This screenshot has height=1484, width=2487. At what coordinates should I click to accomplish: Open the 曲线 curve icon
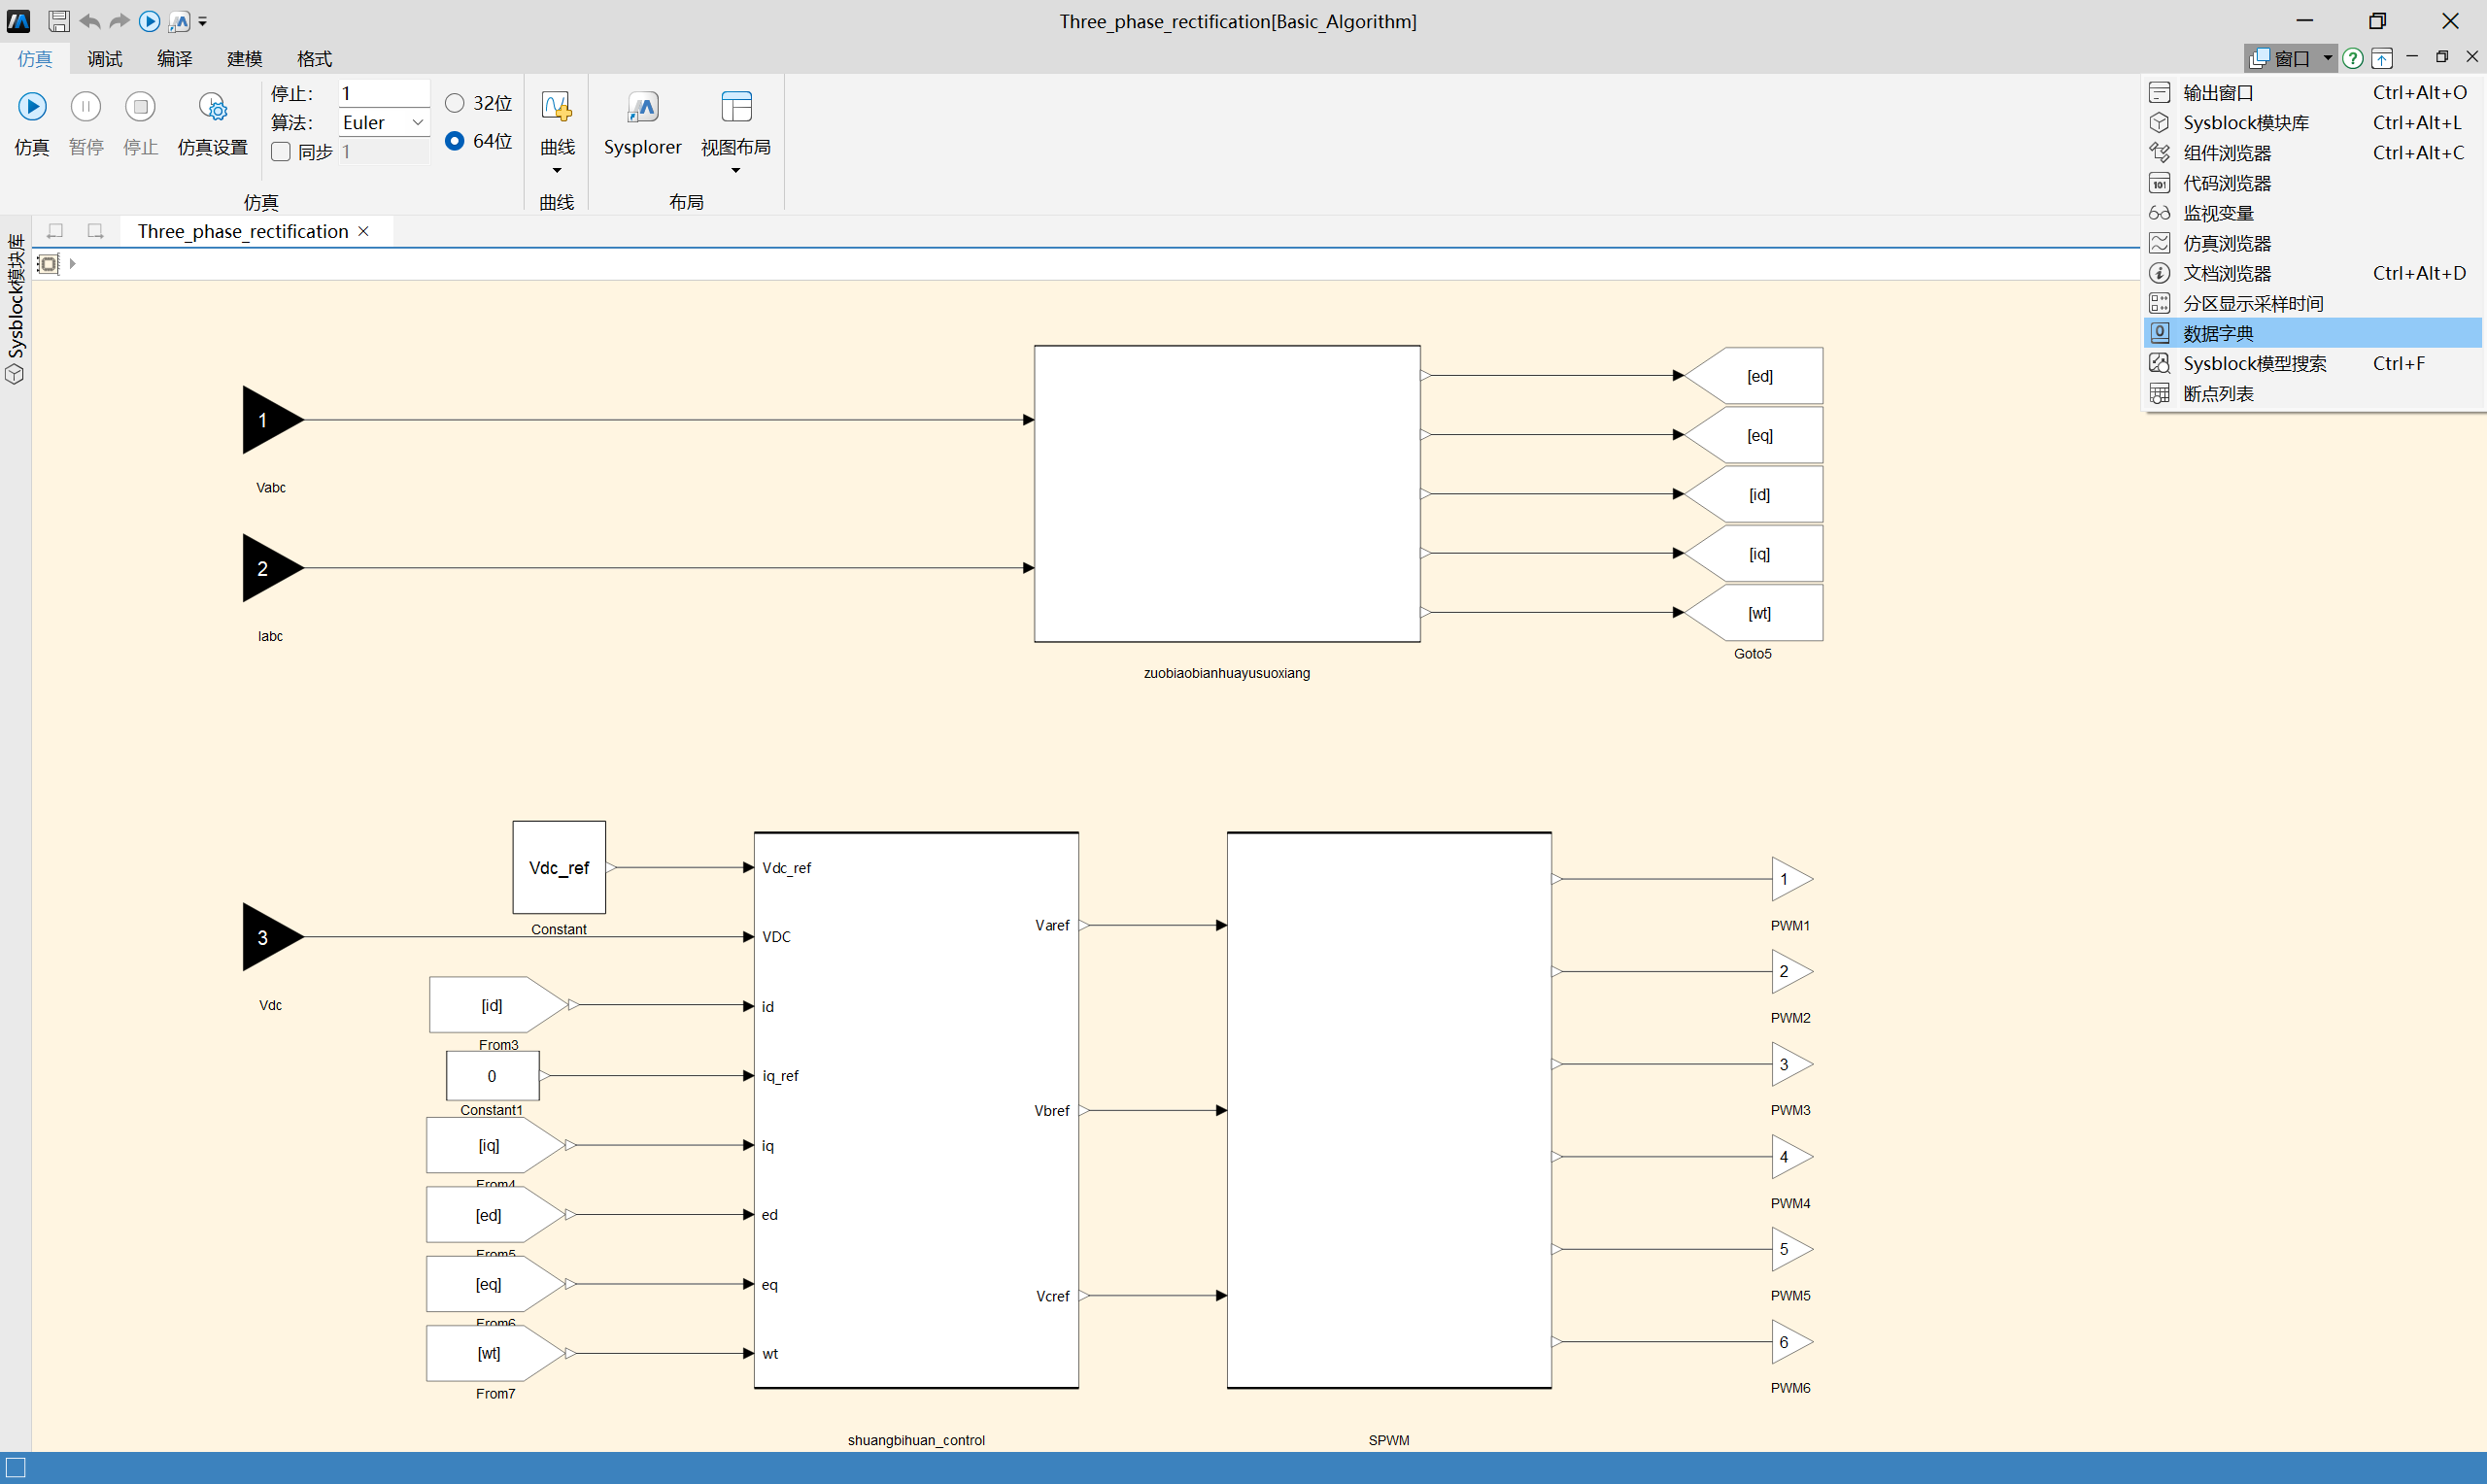[557, 107]
